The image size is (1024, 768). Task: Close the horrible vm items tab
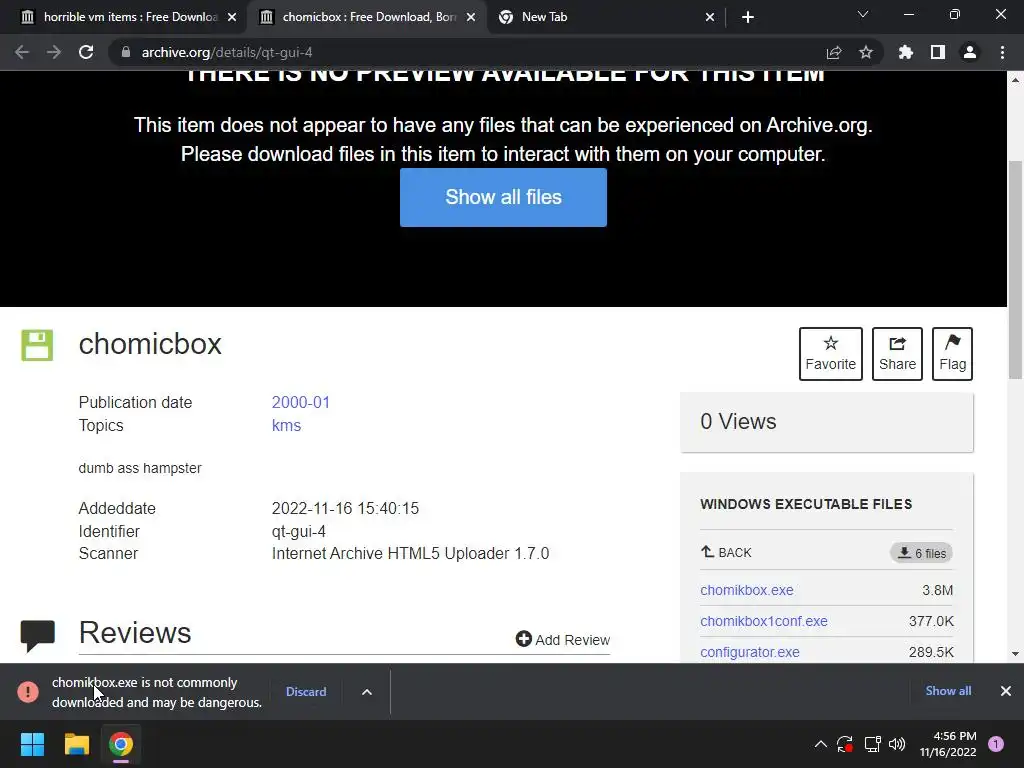pos(232,18)
